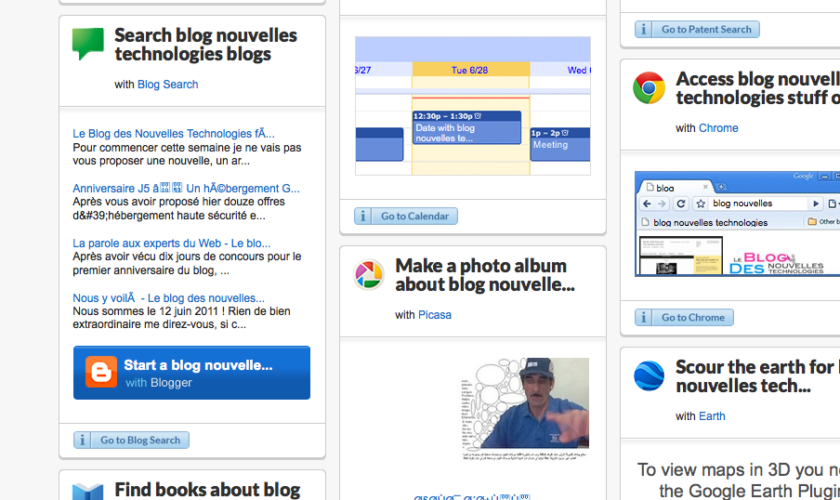Click the green Blog Search speech-bubble icon
The height and width of the screenshot is (500, 840).
(x=88, y=44)
